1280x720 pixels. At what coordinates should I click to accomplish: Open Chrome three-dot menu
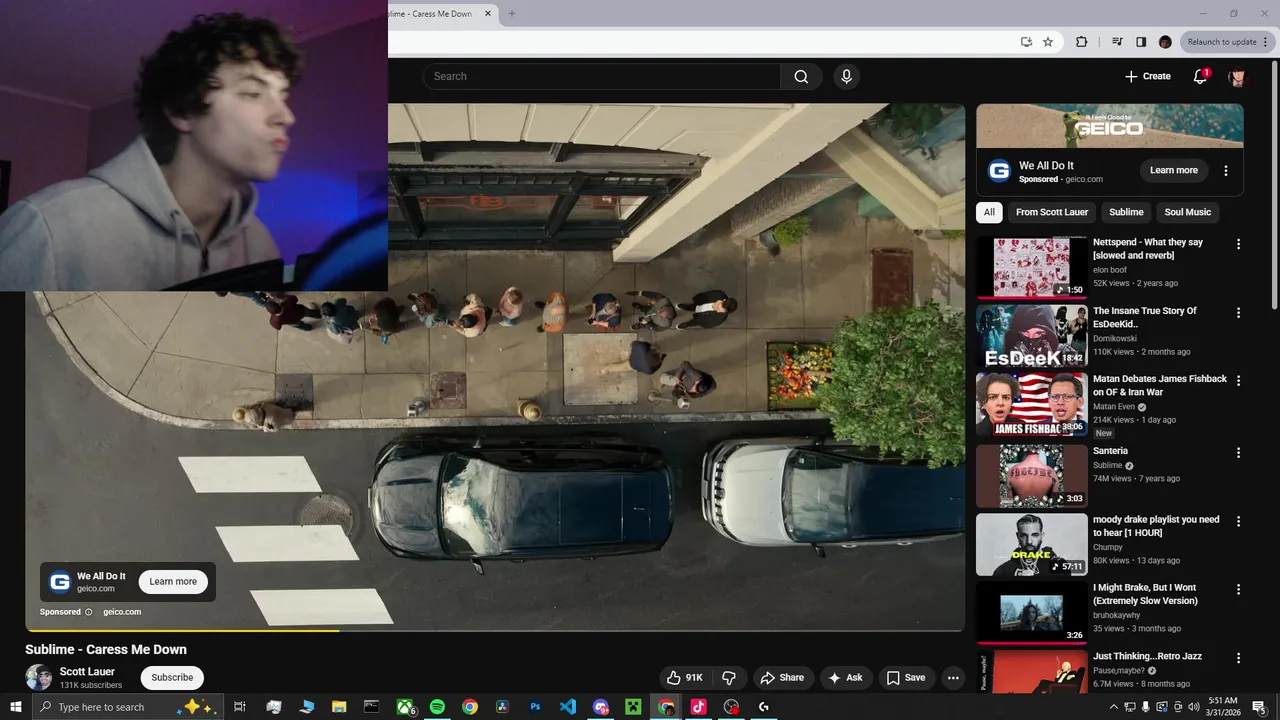1267,42
